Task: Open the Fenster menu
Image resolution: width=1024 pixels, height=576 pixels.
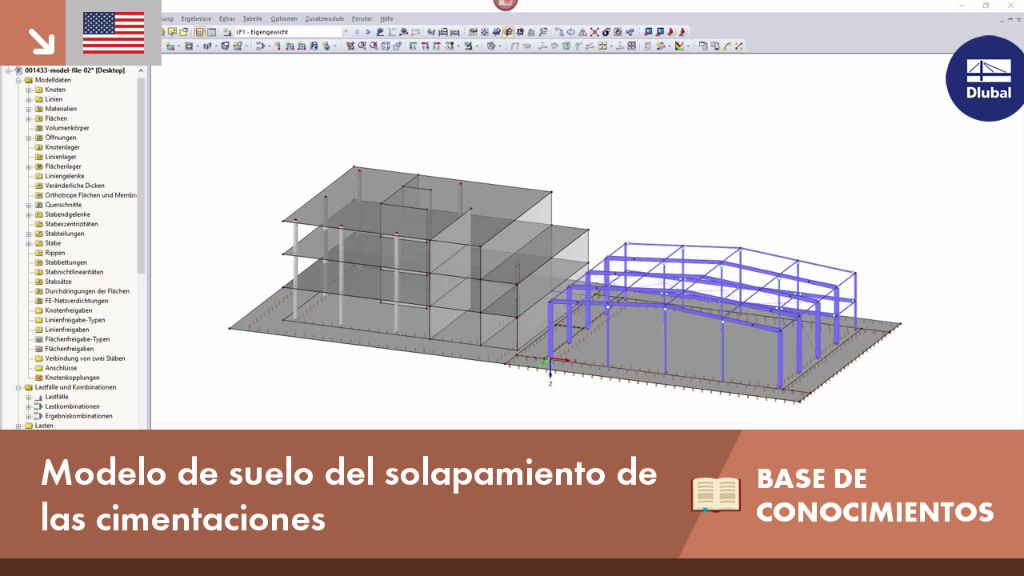Action: click(x=362, y=19)
